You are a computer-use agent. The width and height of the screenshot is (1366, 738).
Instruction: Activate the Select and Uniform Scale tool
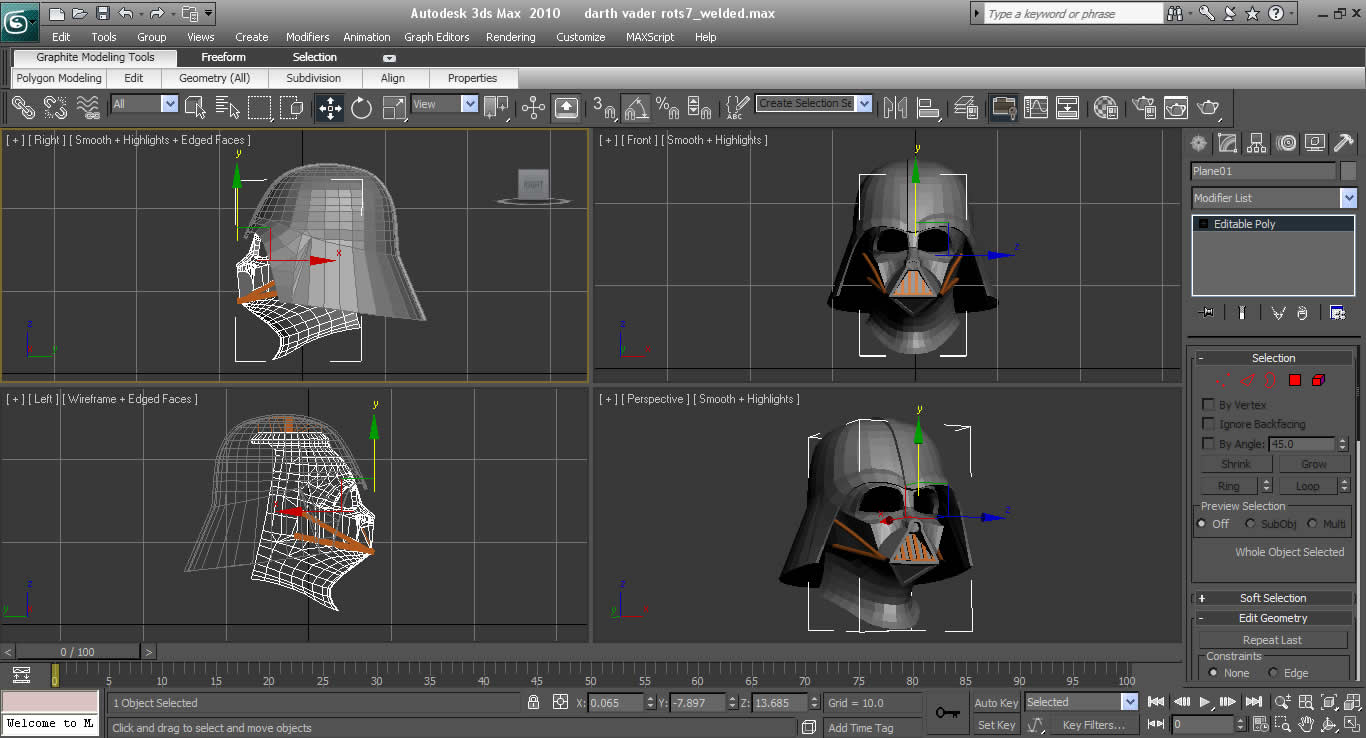394,107
